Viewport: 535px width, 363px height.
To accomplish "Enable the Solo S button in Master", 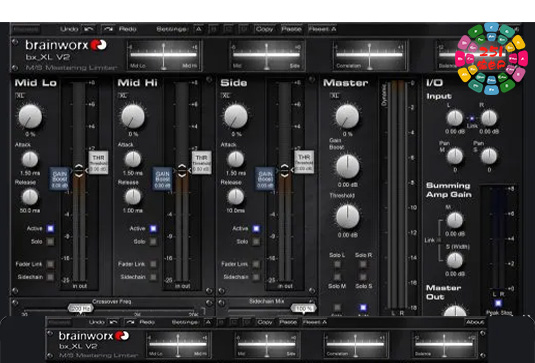I will coord(363,277).
